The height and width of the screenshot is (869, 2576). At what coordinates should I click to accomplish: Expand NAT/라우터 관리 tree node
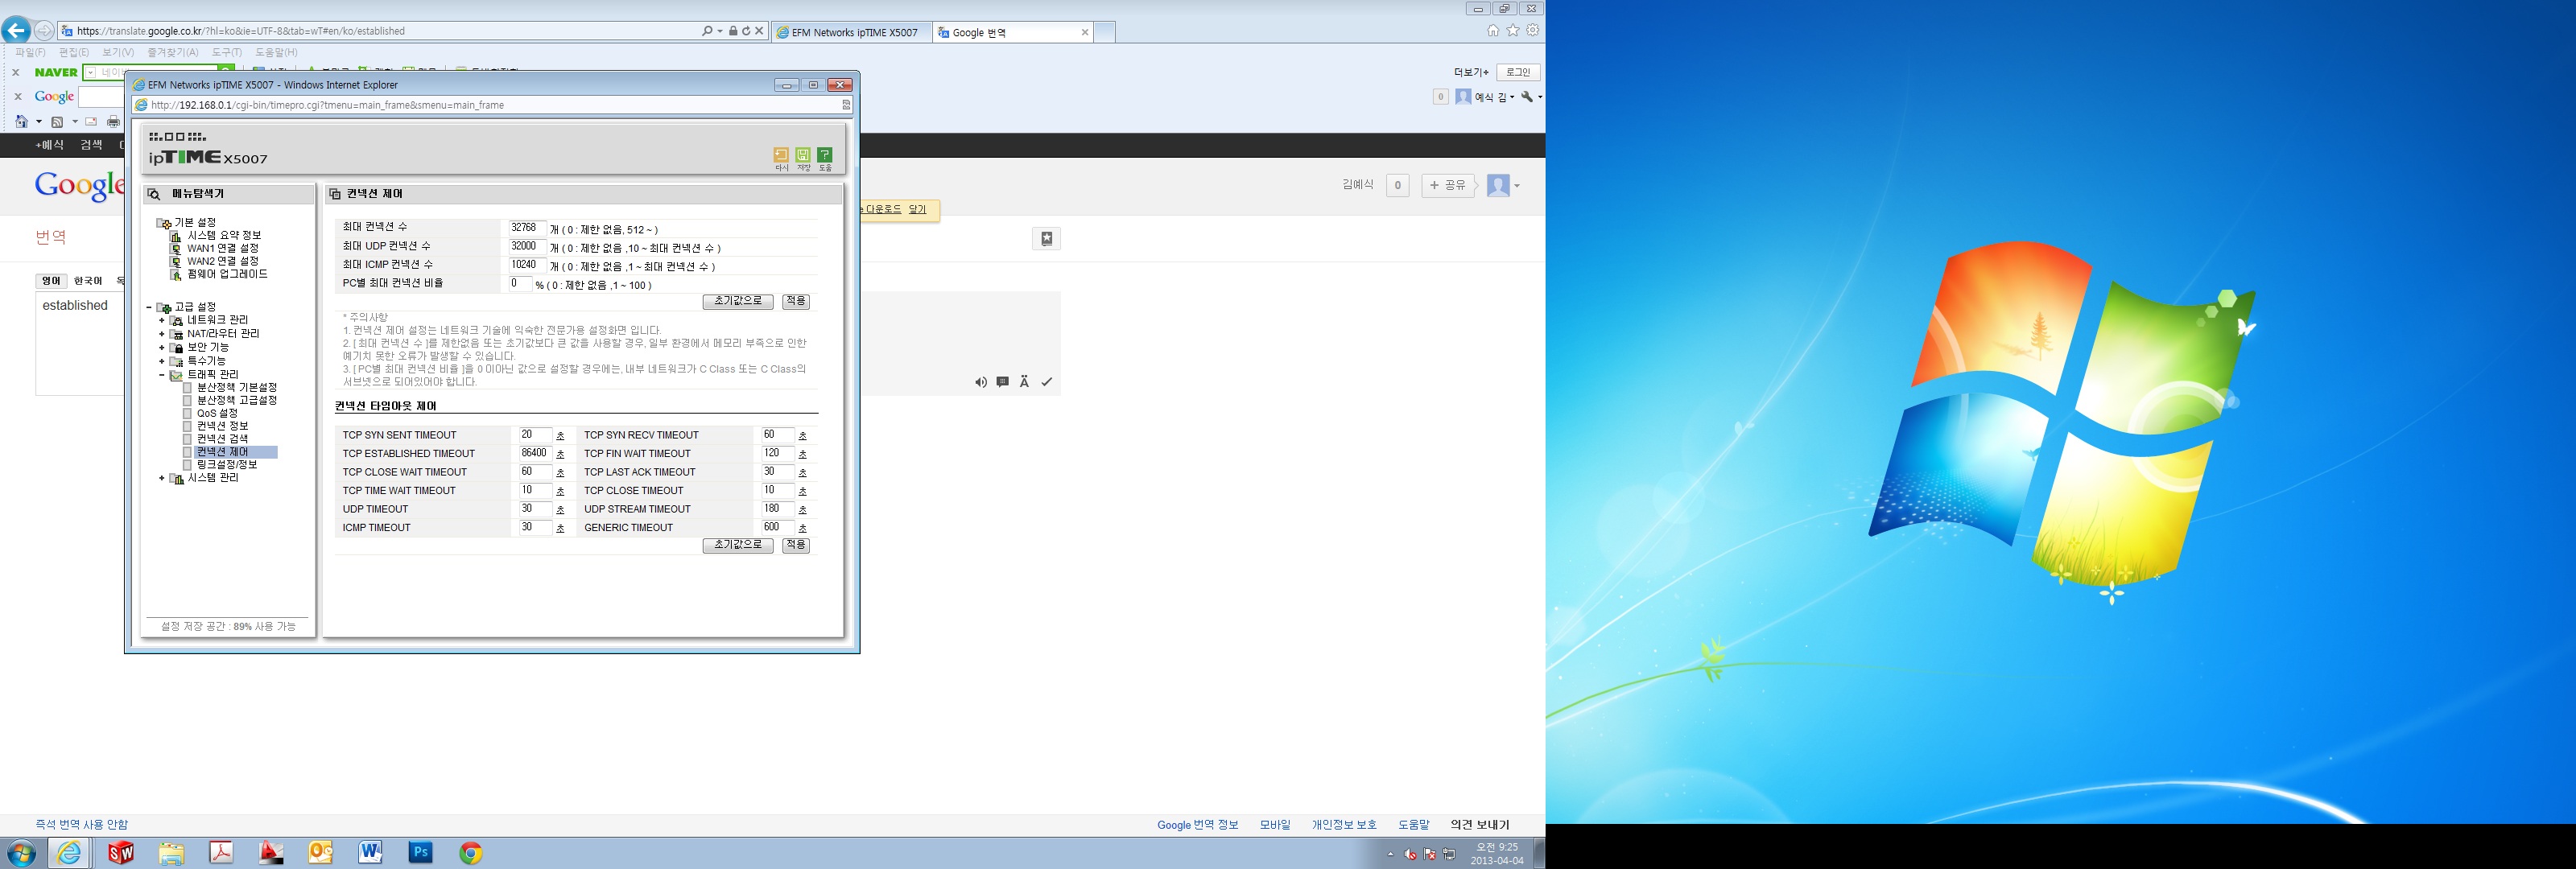click(x=162, y=334)
